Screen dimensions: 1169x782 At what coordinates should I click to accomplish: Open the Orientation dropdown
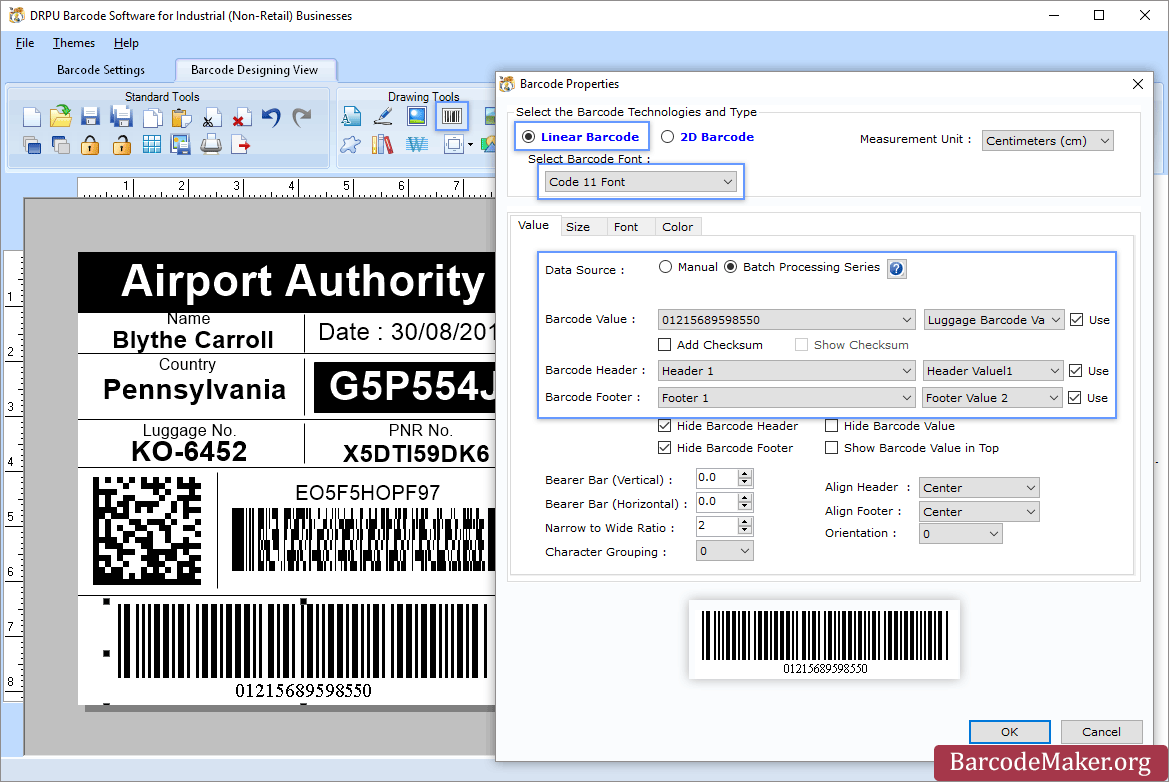click(x=960, y=534)
